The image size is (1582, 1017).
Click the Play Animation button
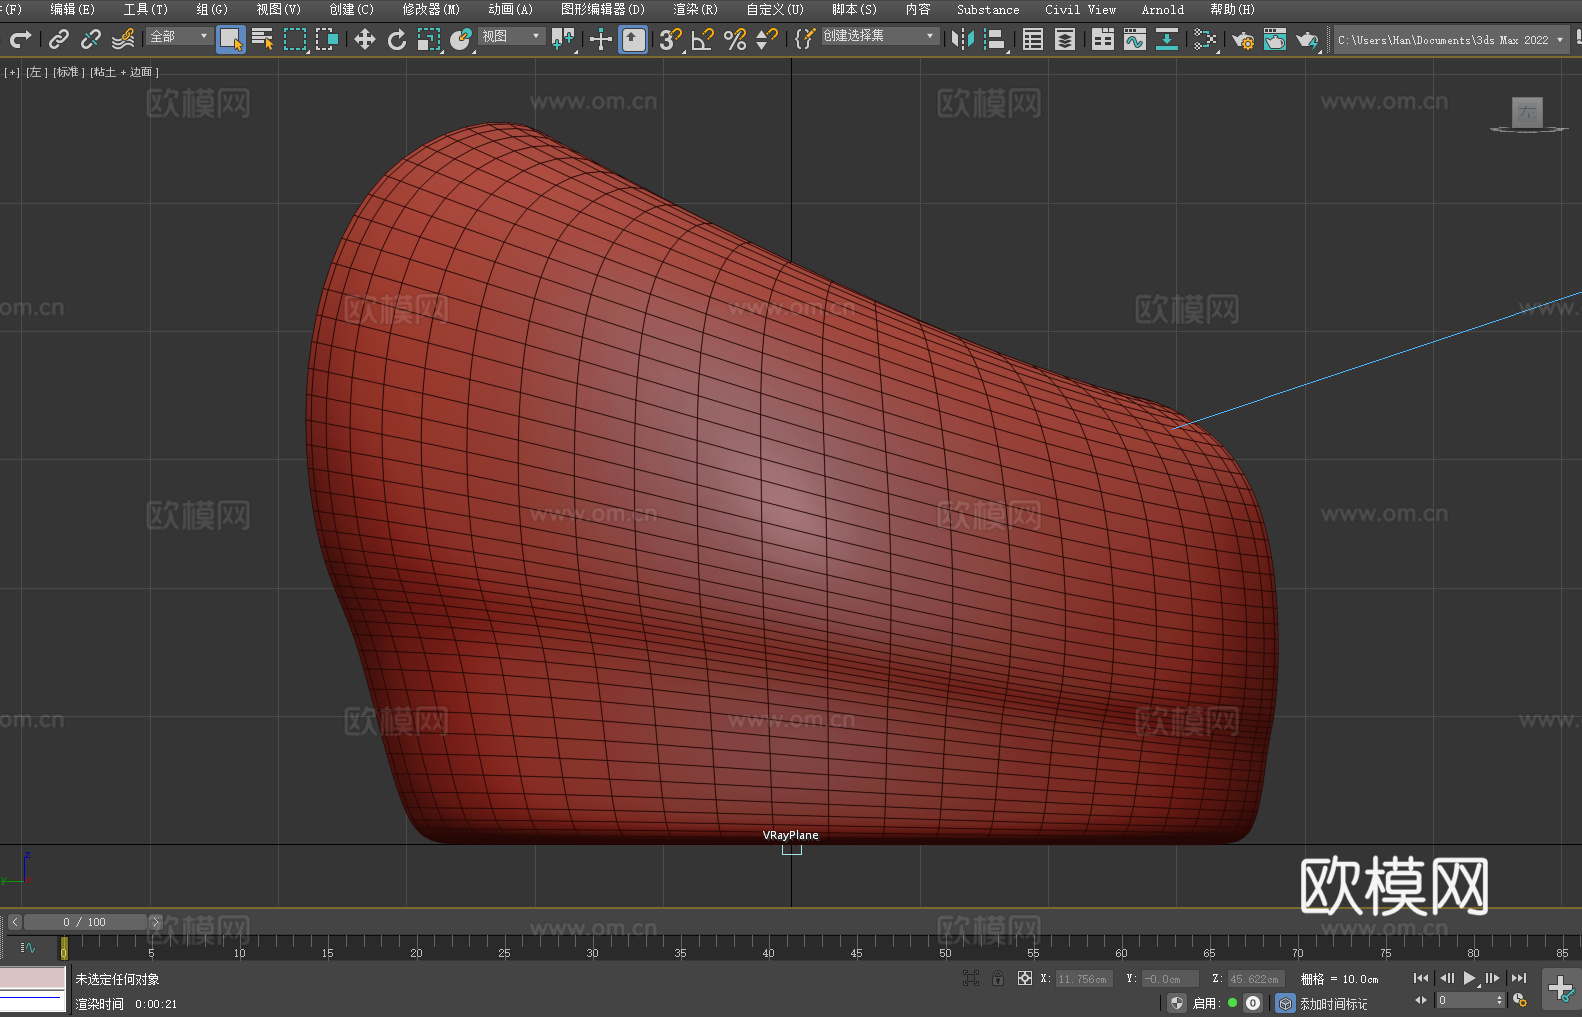click(x=1470, y=978)
